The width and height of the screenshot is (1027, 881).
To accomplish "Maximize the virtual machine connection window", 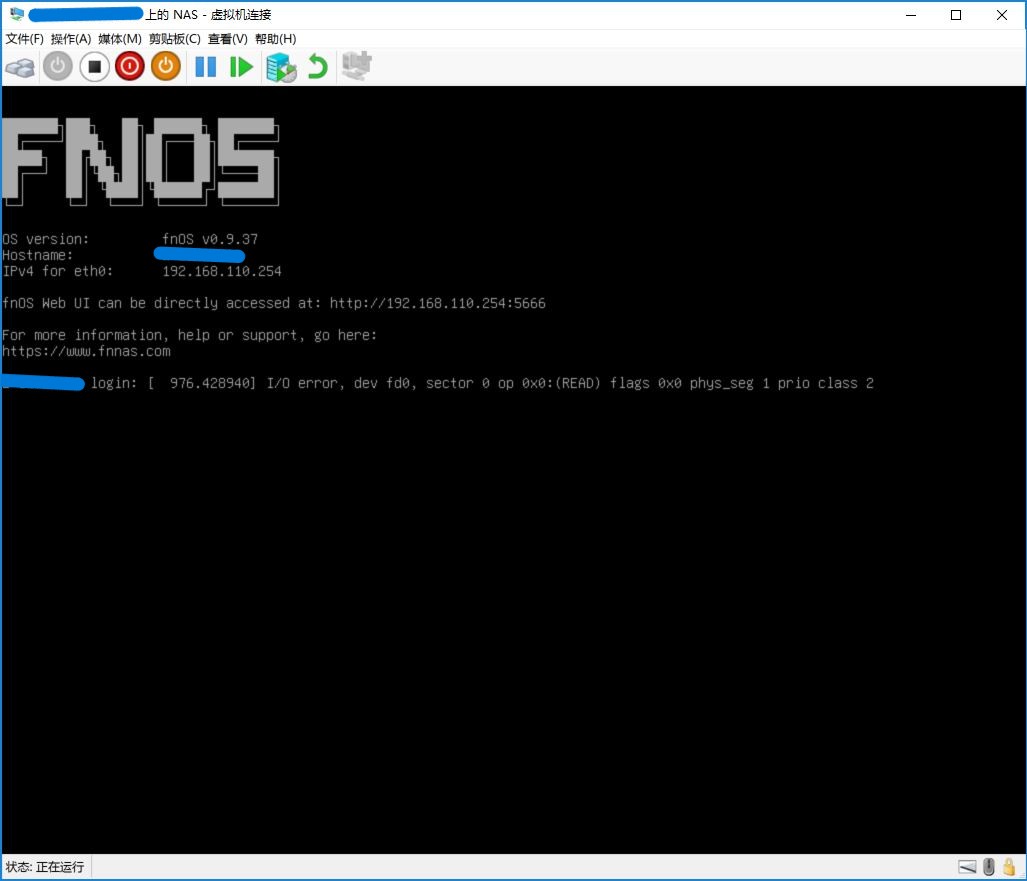I will 956,15.
